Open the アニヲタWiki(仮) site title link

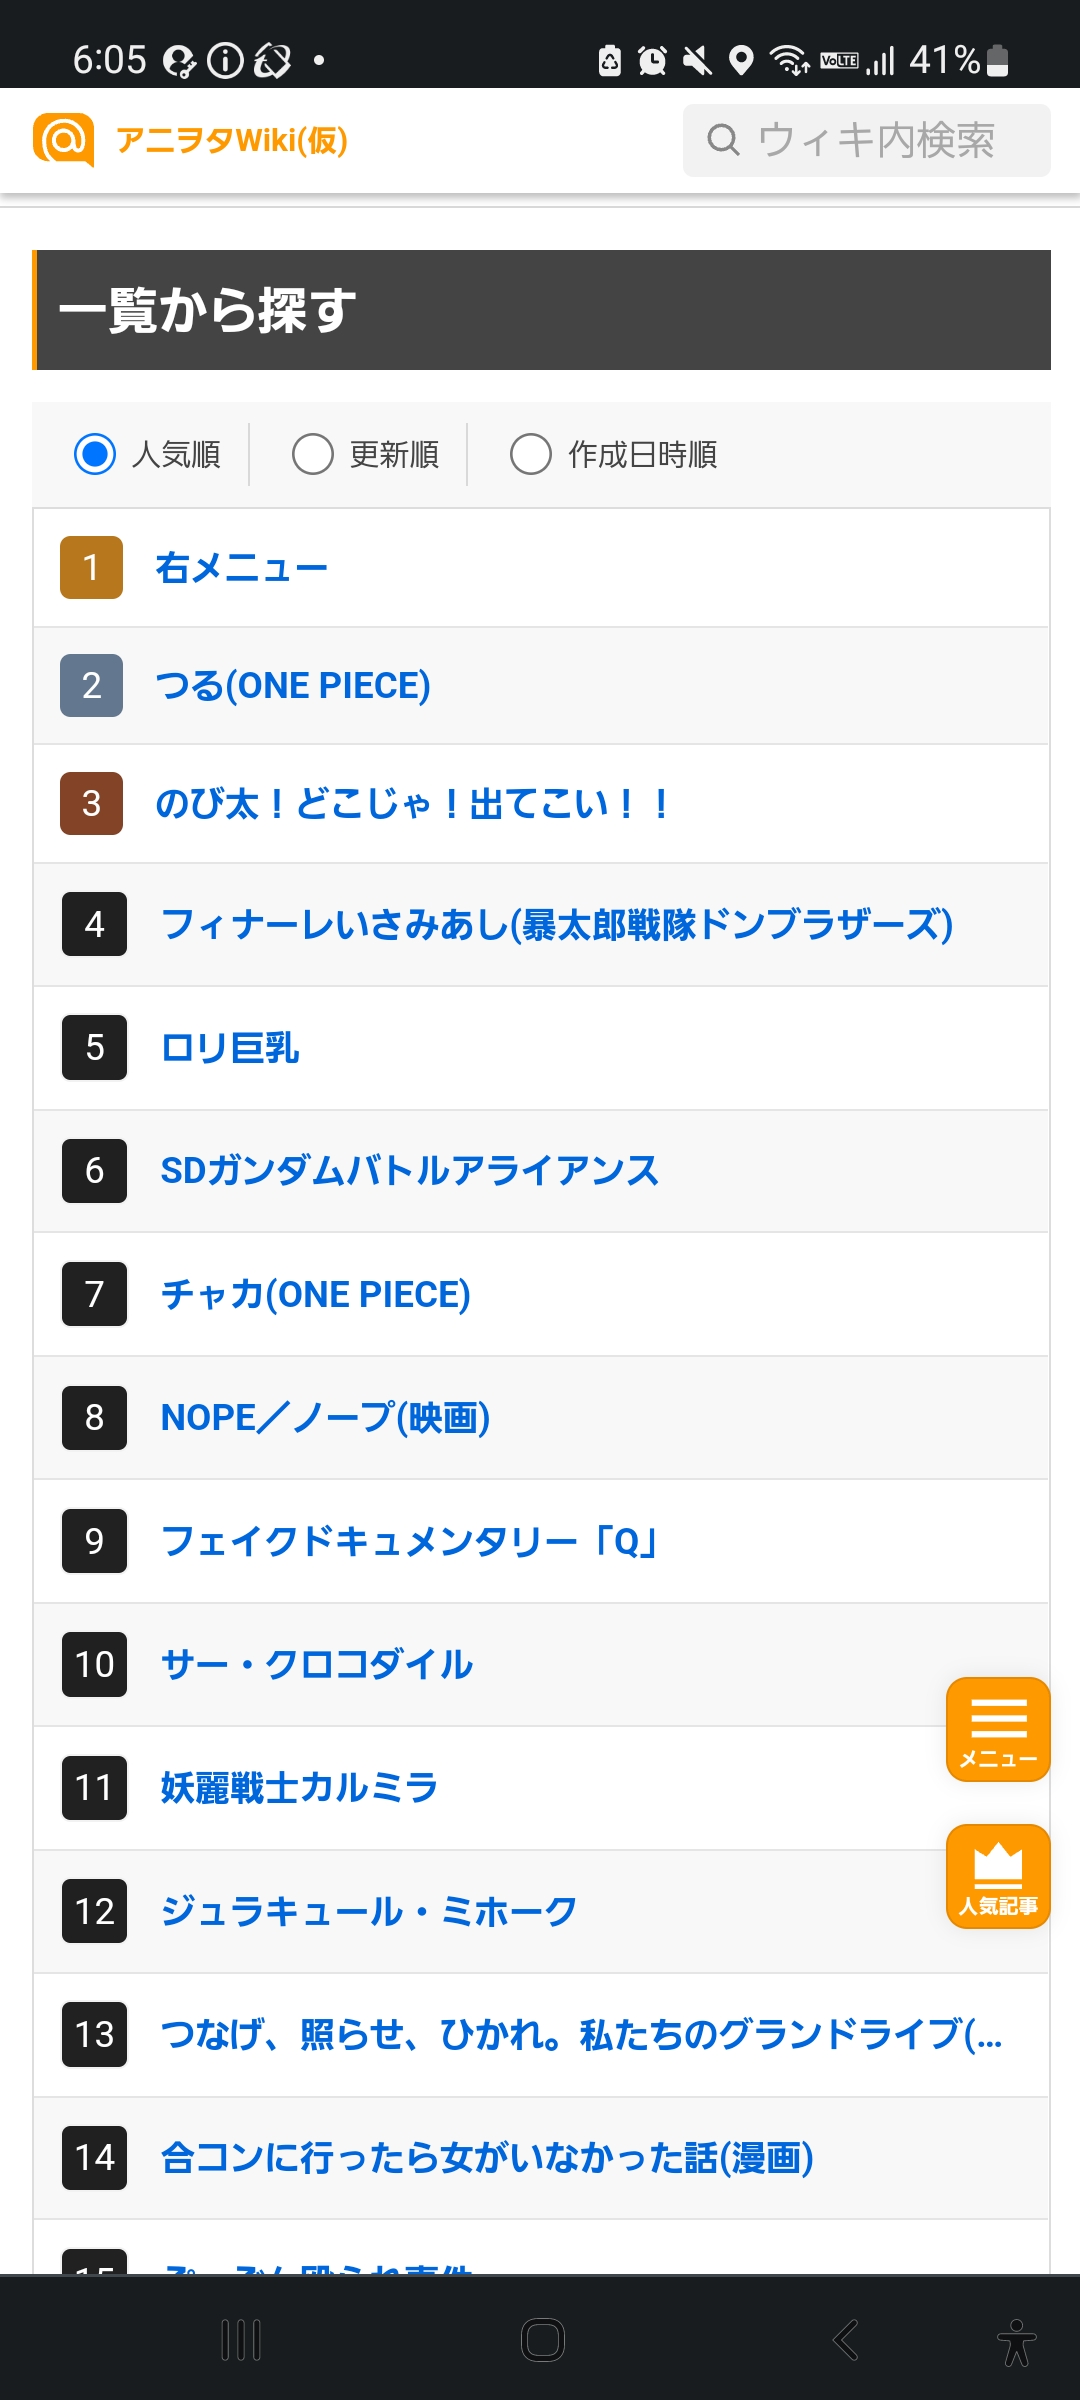(232, 140)
